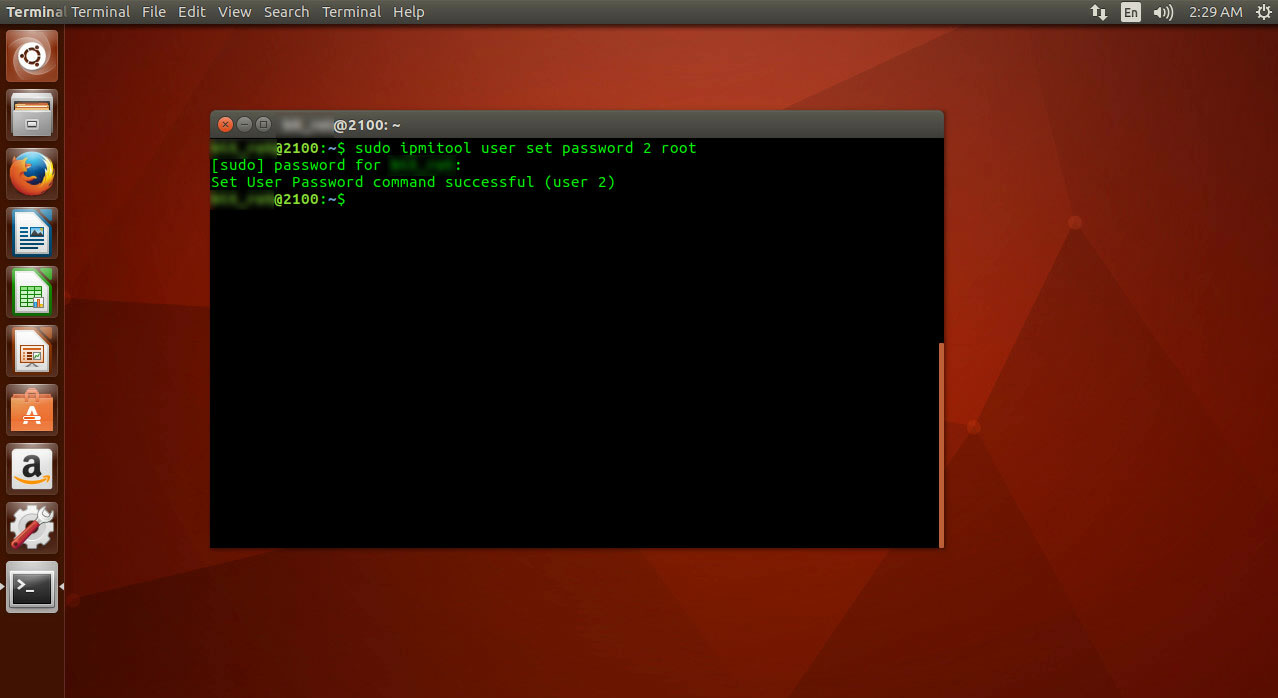
Task: Expand the En keyboard layout indicator
Action: pos(1130,12)
